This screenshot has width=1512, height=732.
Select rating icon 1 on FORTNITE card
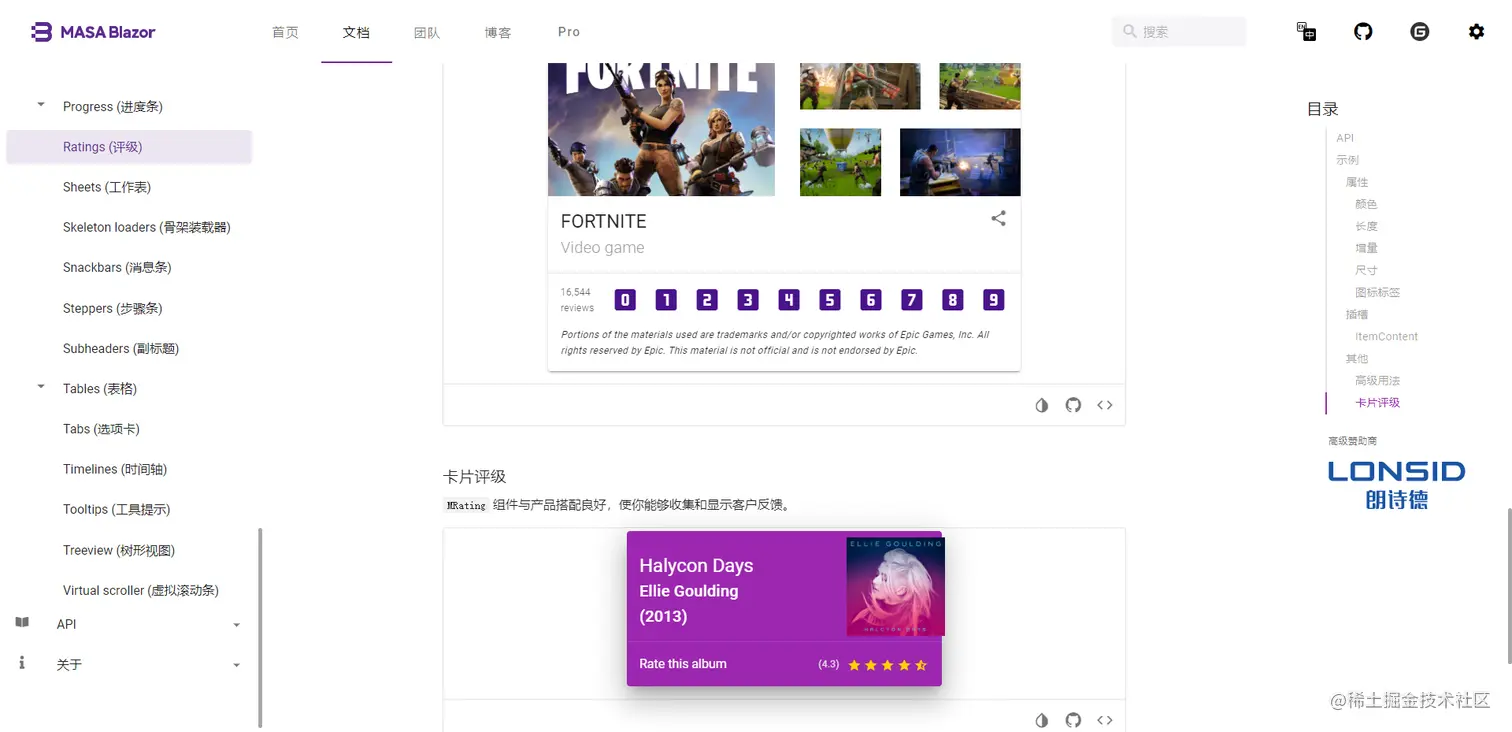[666, 300]
